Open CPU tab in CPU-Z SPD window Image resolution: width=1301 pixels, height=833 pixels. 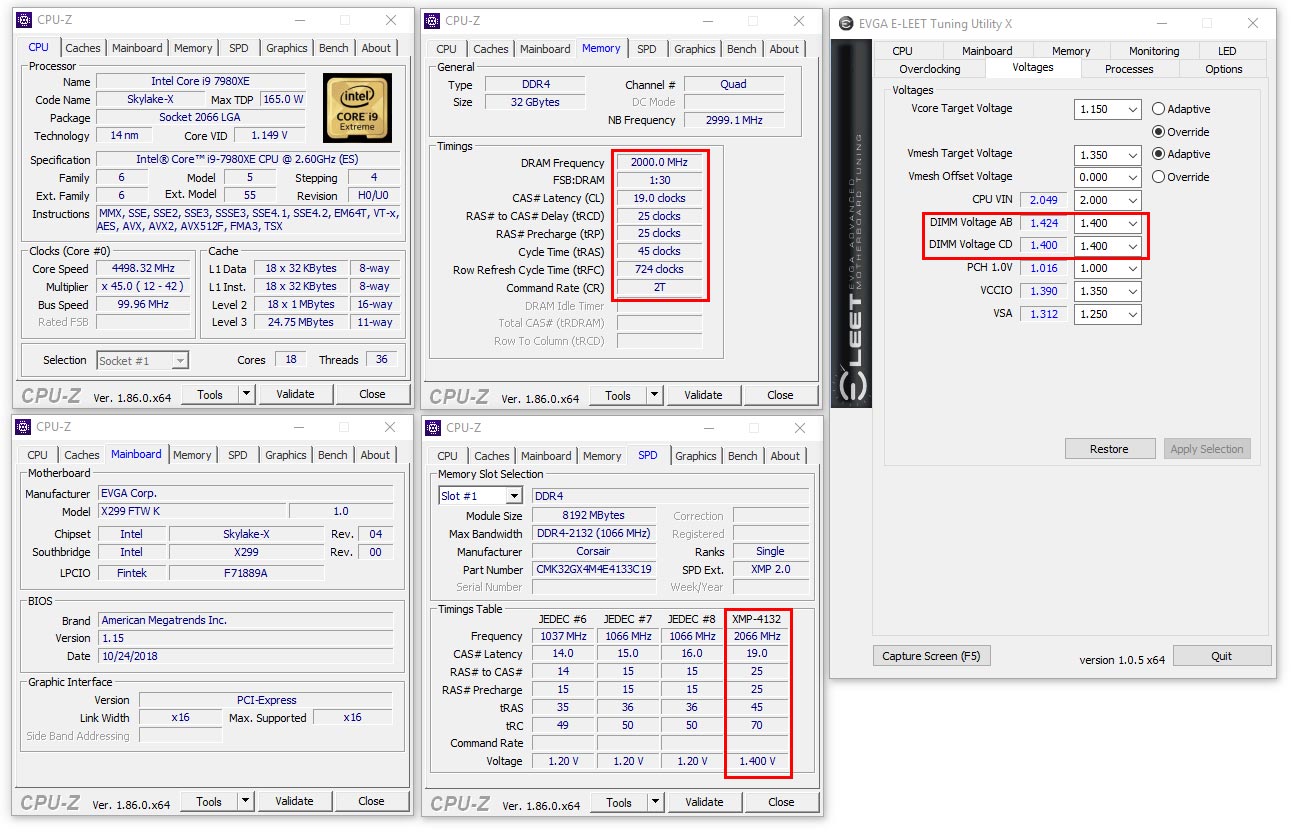[447, 456]
